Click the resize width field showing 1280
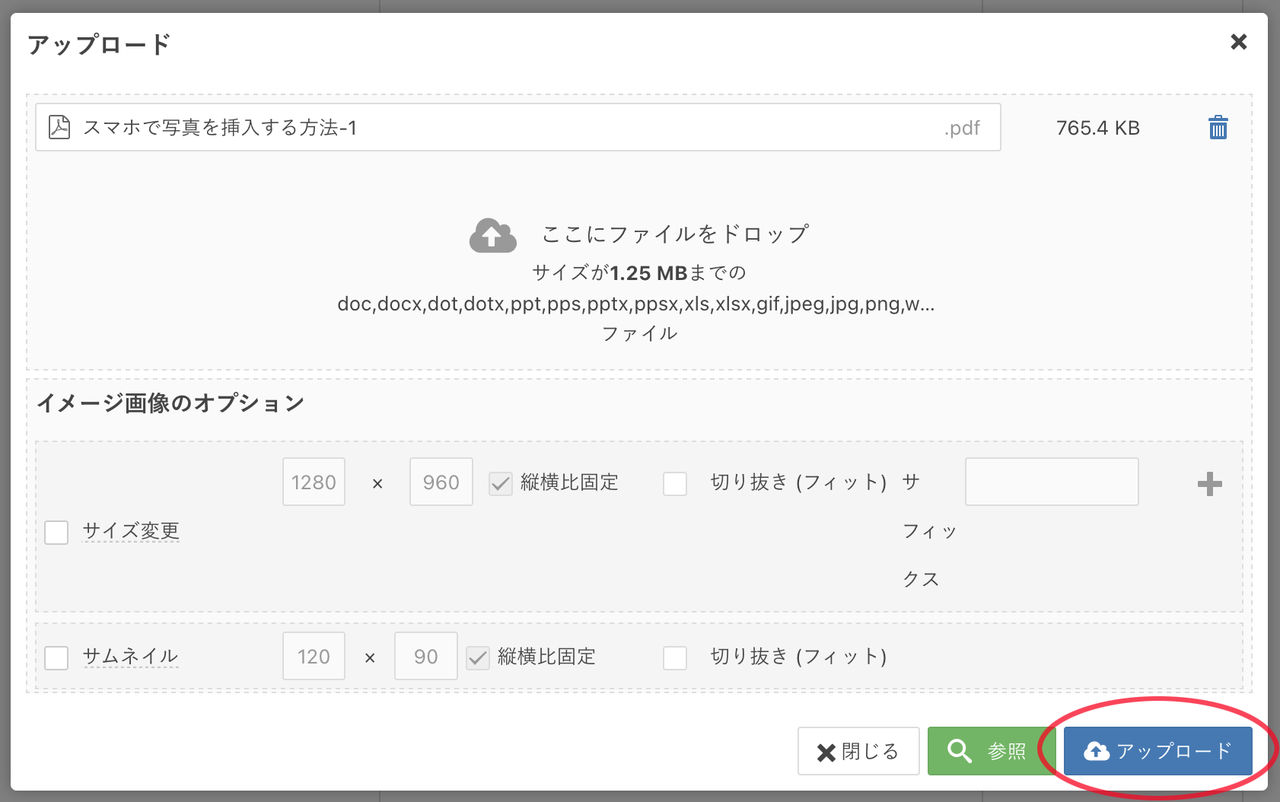The height and width of the screenshot is (802, 1280). (314, 482)
